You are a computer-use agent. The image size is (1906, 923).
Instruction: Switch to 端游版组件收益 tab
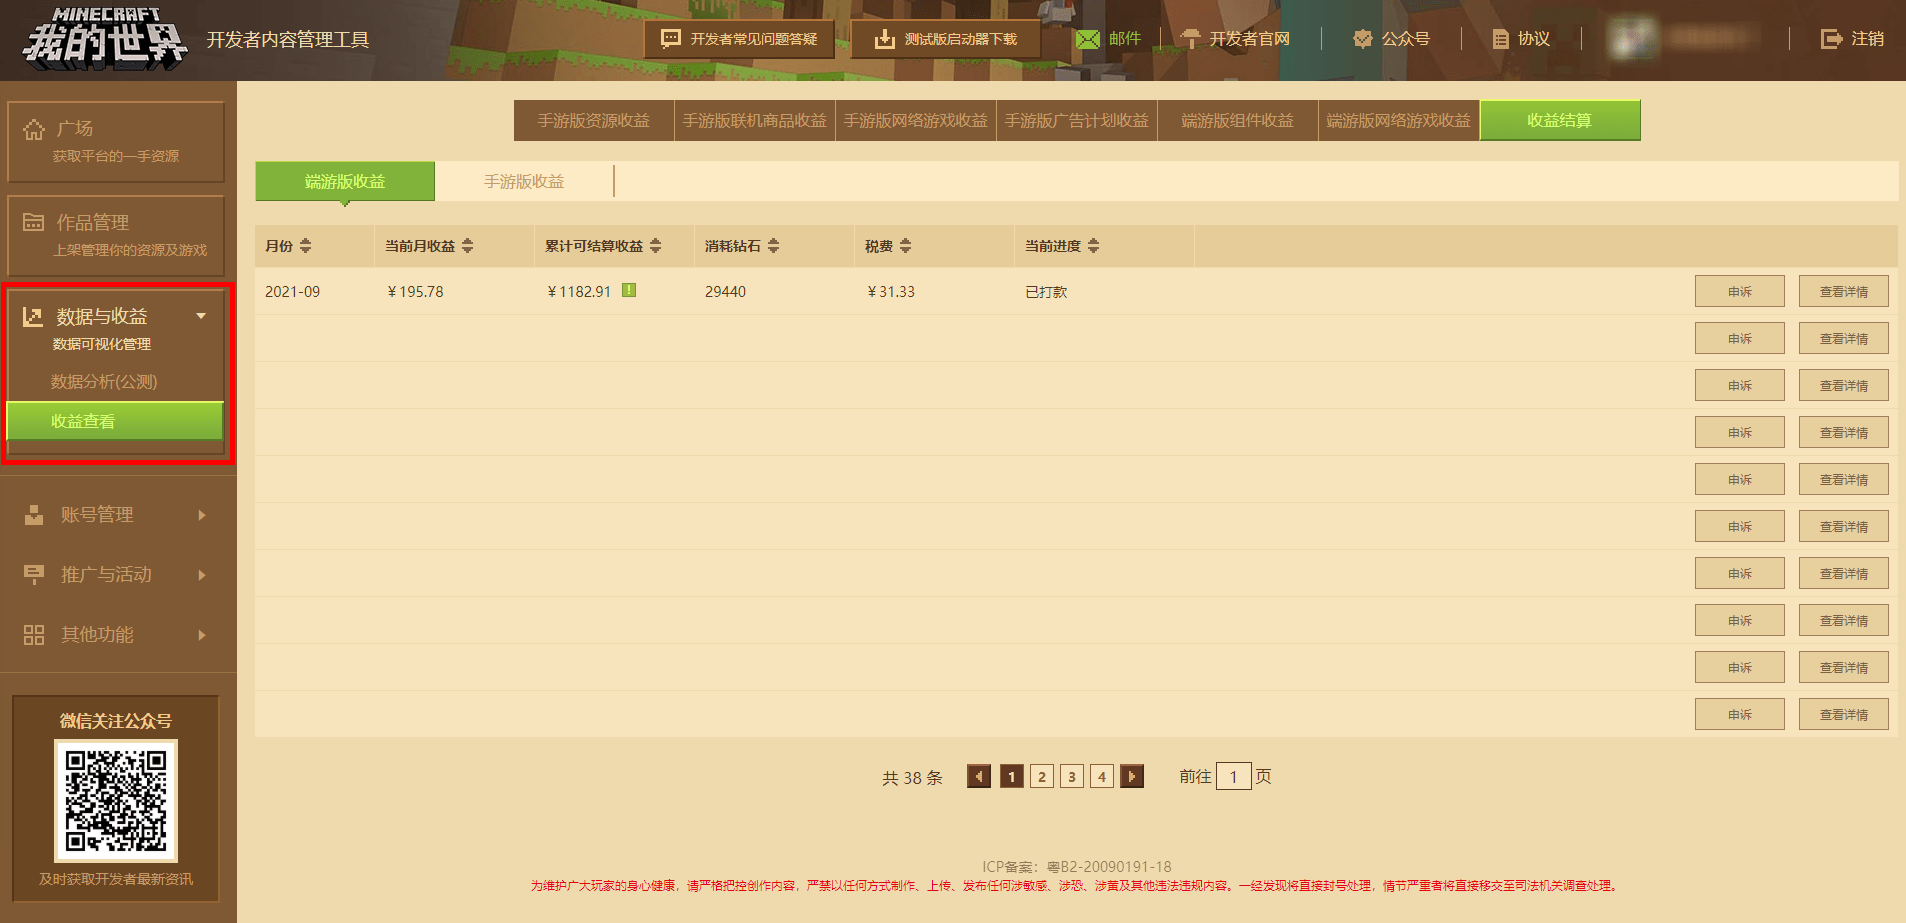click(1238, 120)
